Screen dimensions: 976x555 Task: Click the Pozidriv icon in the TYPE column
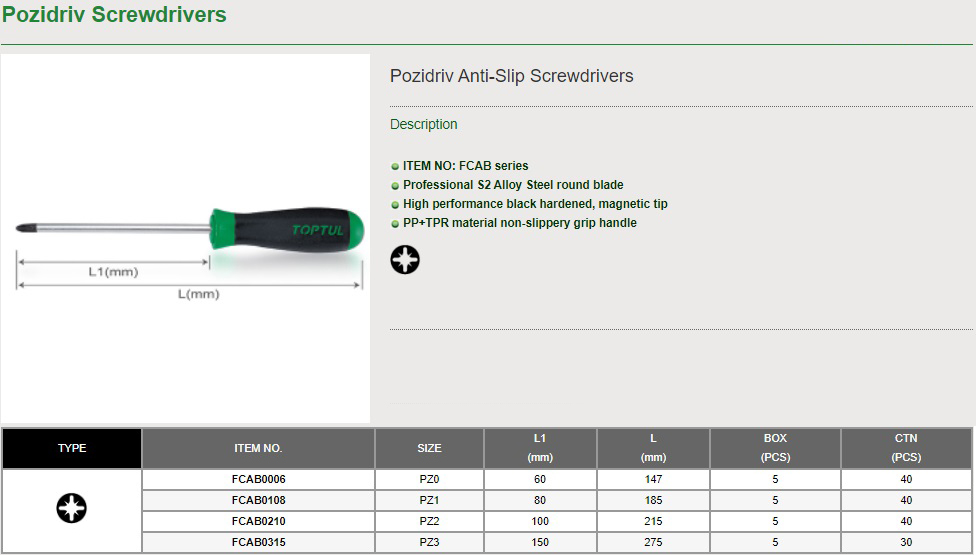coord(72,508)
